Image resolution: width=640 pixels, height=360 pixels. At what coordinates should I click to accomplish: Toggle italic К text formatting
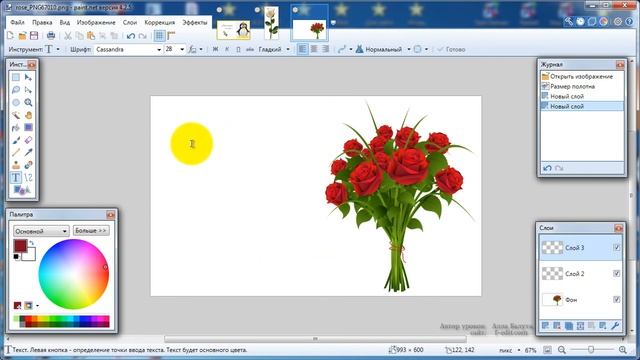(227, 49)
